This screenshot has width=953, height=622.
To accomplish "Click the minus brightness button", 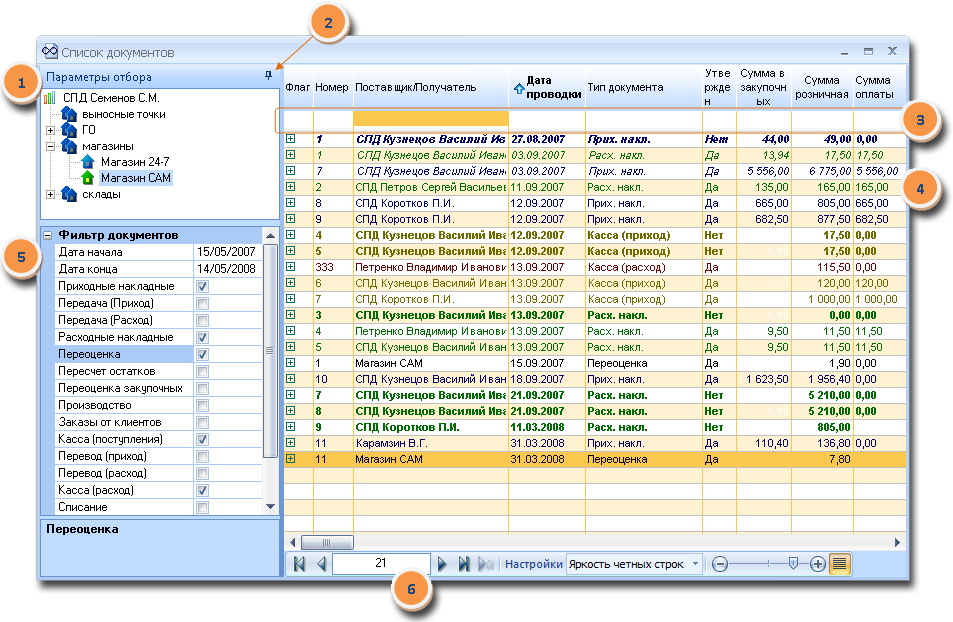I will pyautogui.click(x=720, y=564).
